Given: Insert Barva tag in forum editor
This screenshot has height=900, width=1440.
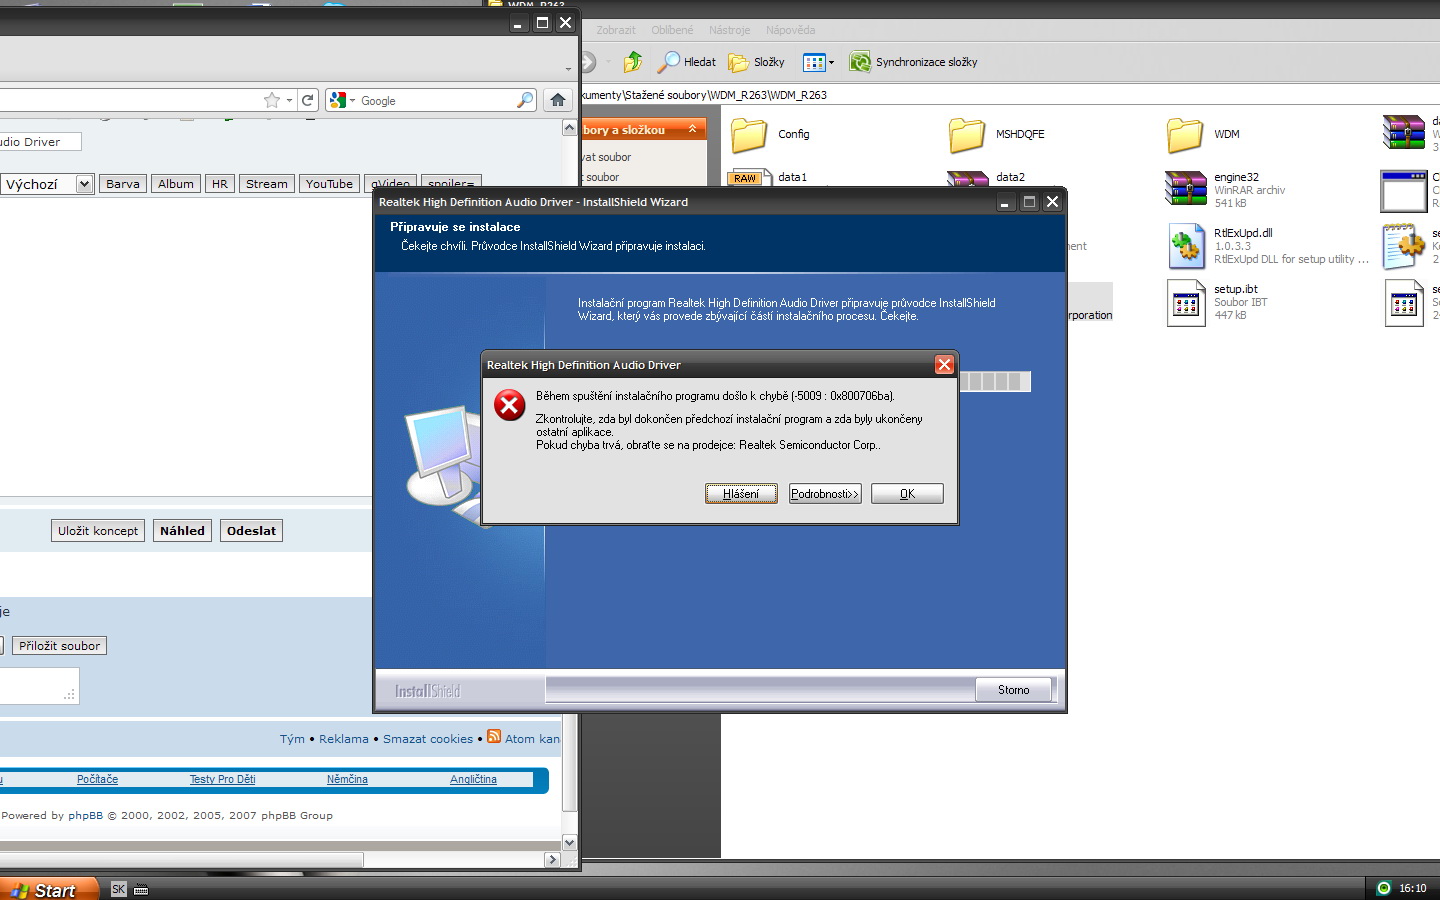Looking at the screenshot, I should pos(123,184).
